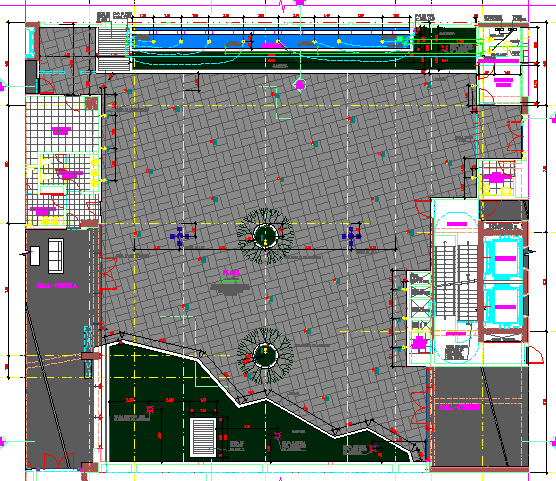Select the red double door of Hall Torre A
The width and height of the screenshot is (556, 481).
tap(108, 274)
